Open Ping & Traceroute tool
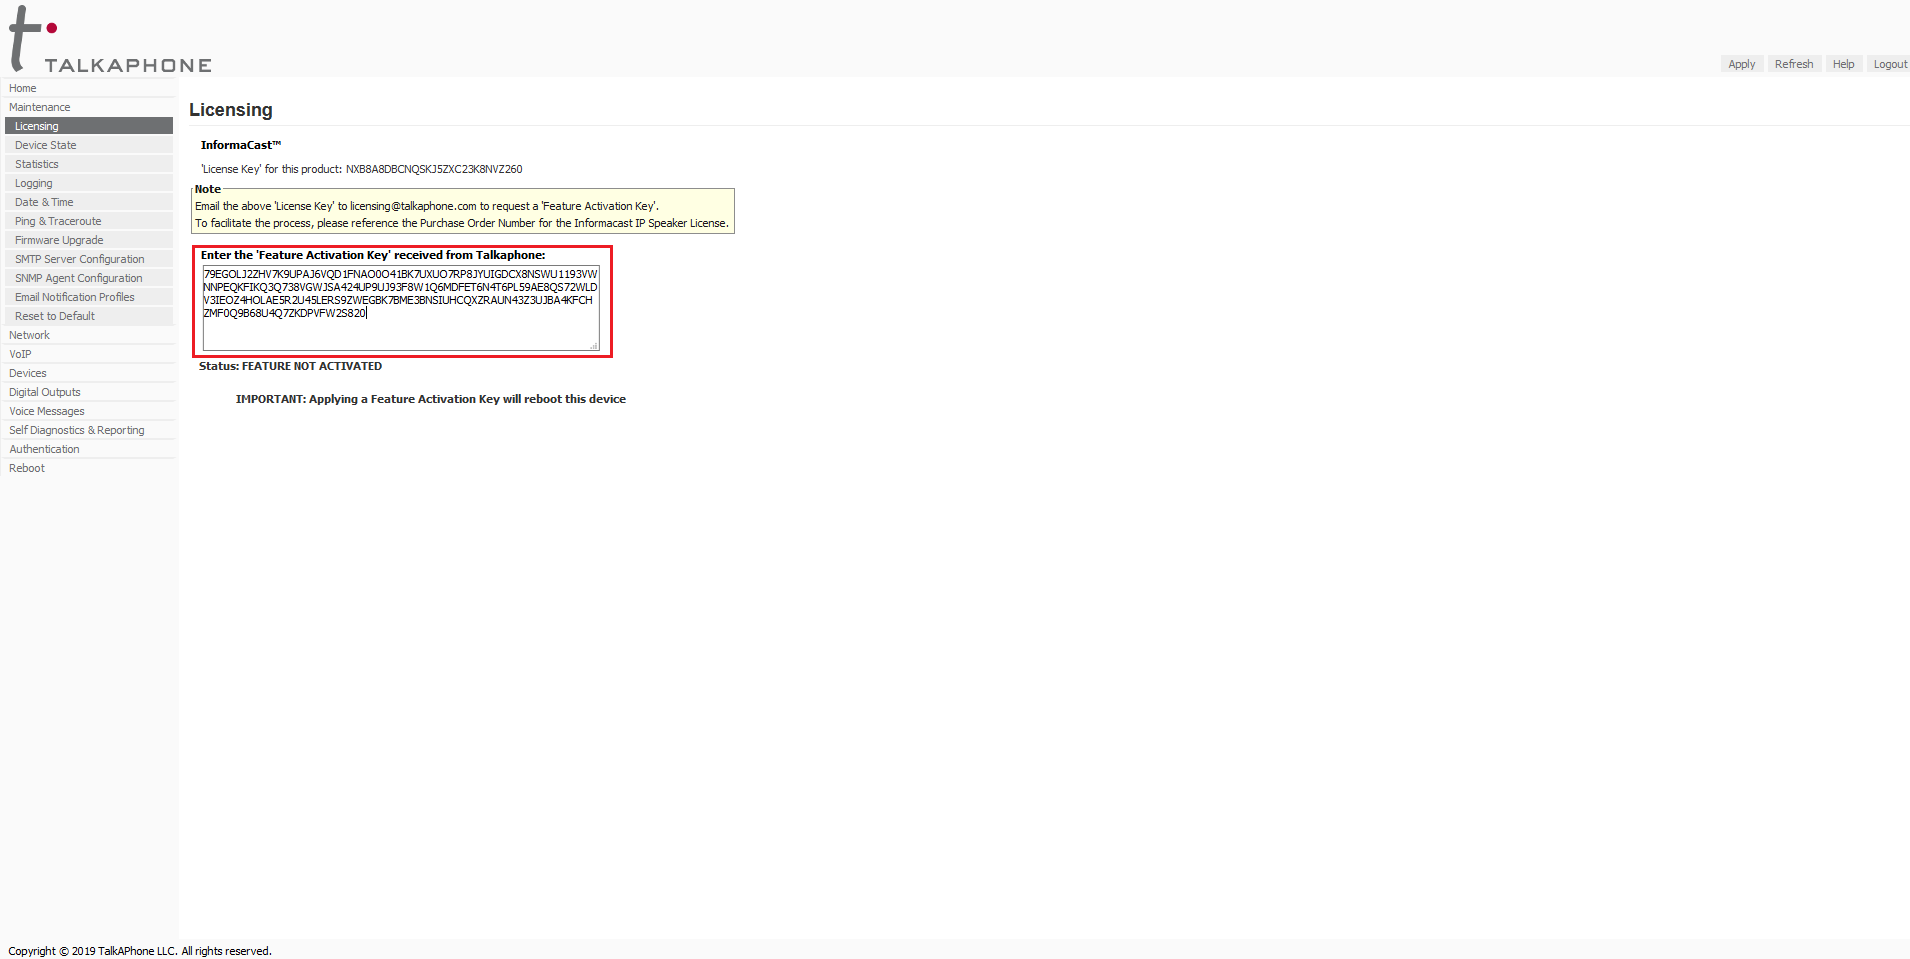 89,221
